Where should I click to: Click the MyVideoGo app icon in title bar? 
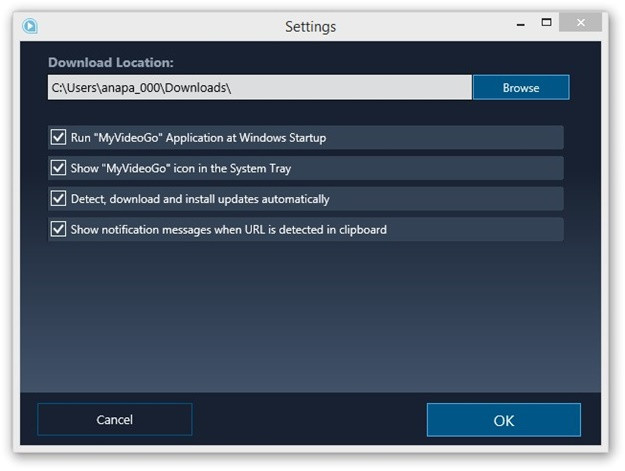30,26
